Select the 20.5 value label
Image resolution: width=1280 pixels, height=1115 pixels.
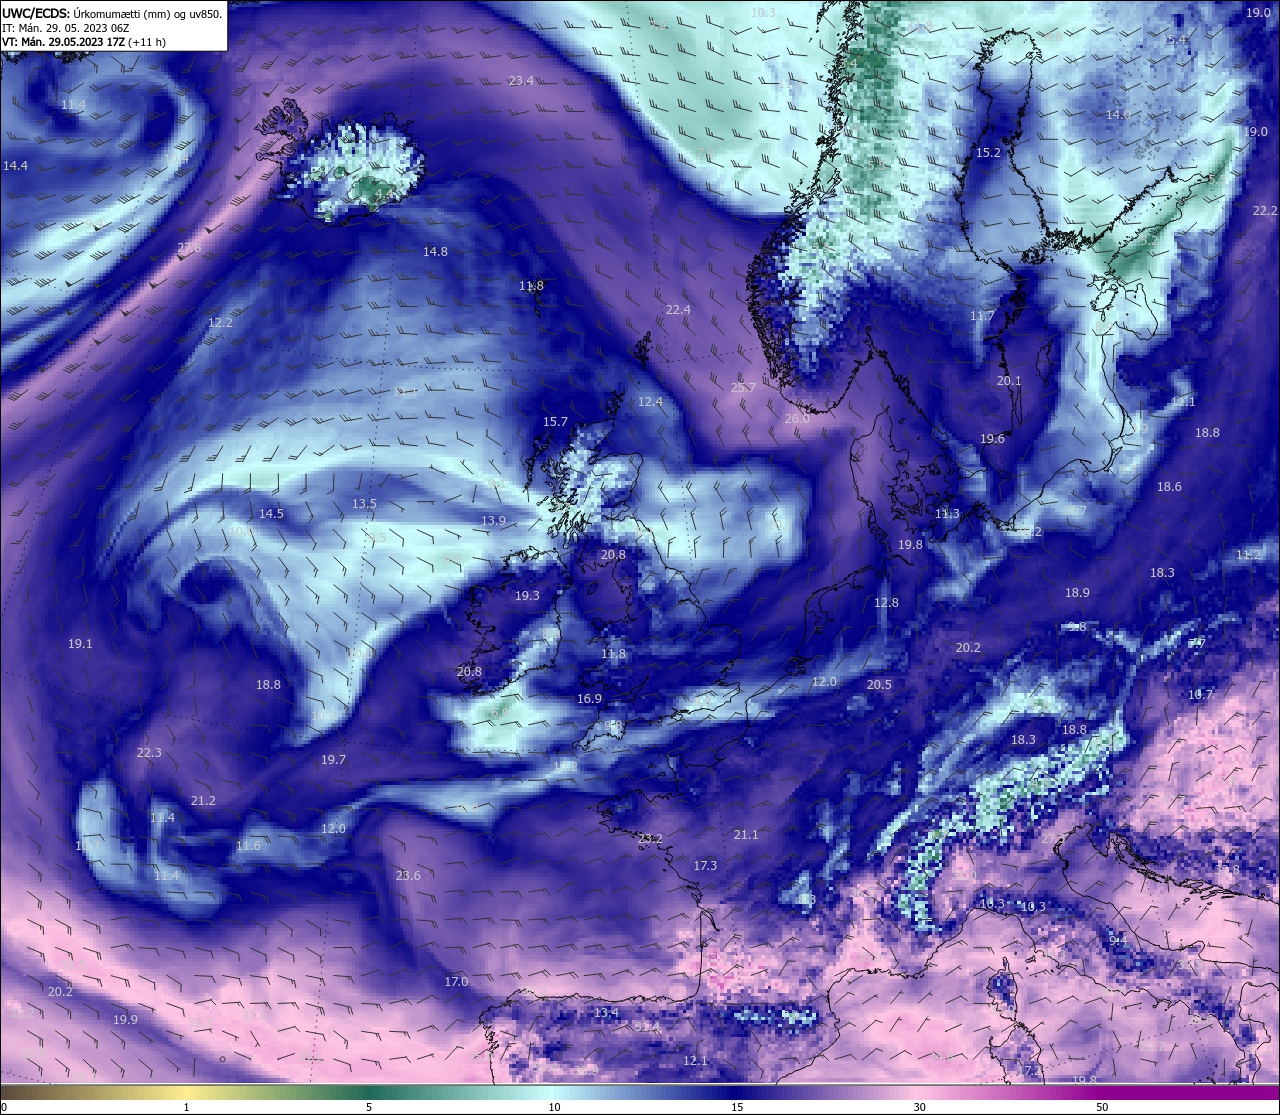879,685
